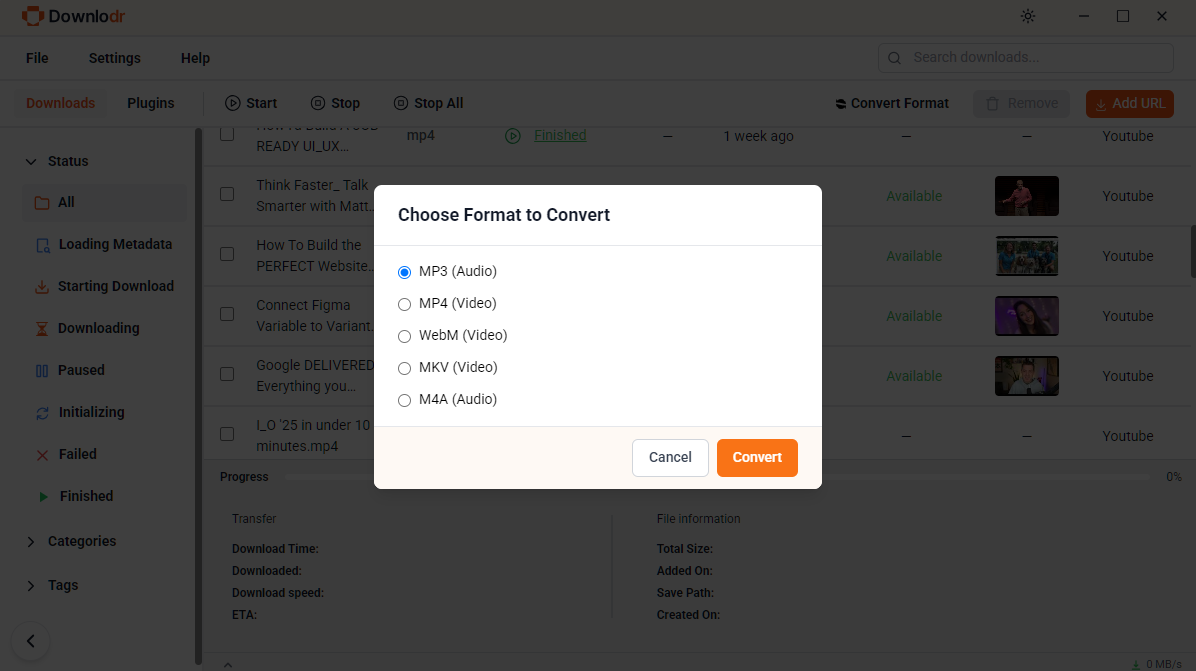This screenshot has width=1196, height=671.
Task: Toggle the light/dark theme sun icon
Action: coord(1028,17)
